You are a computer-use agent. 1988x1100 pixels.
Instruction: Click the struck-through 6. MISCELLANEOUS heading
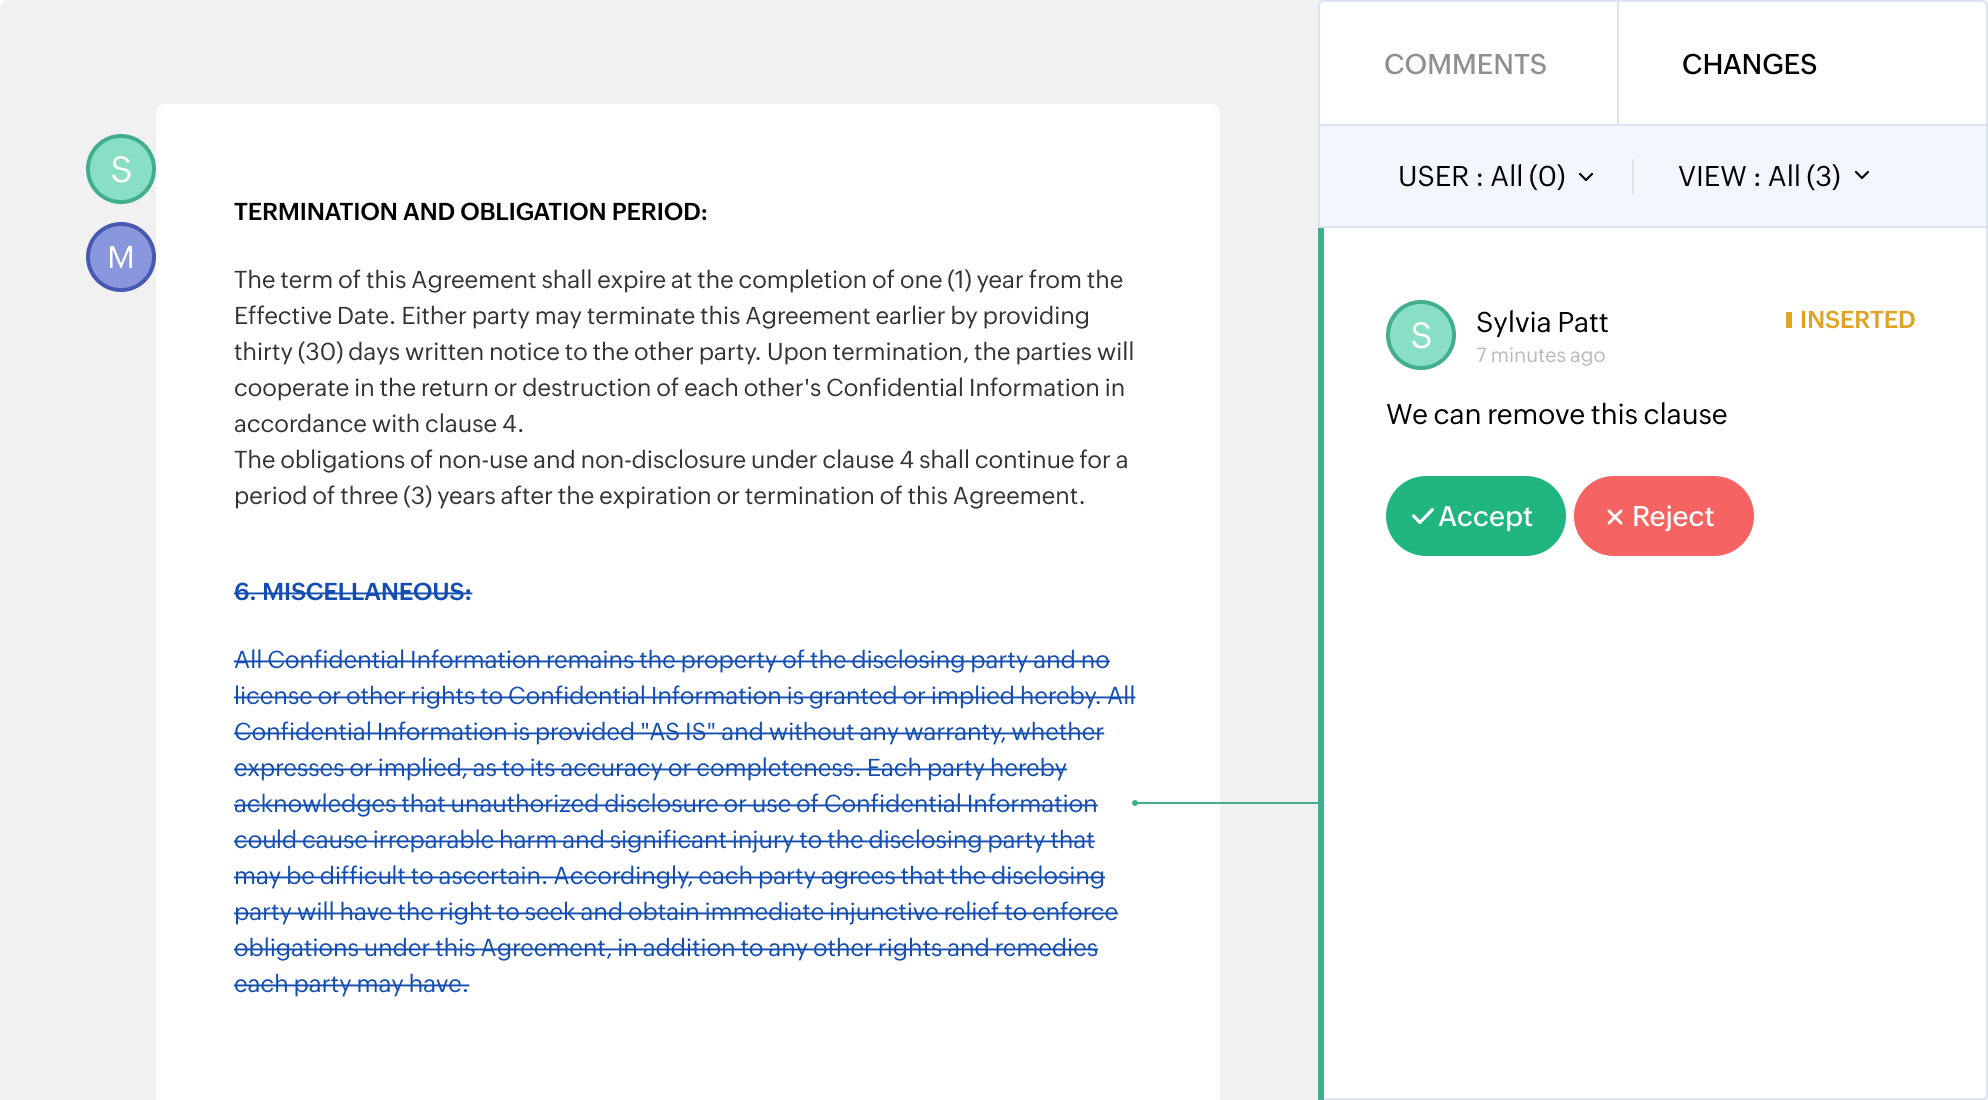pos(352,592)
